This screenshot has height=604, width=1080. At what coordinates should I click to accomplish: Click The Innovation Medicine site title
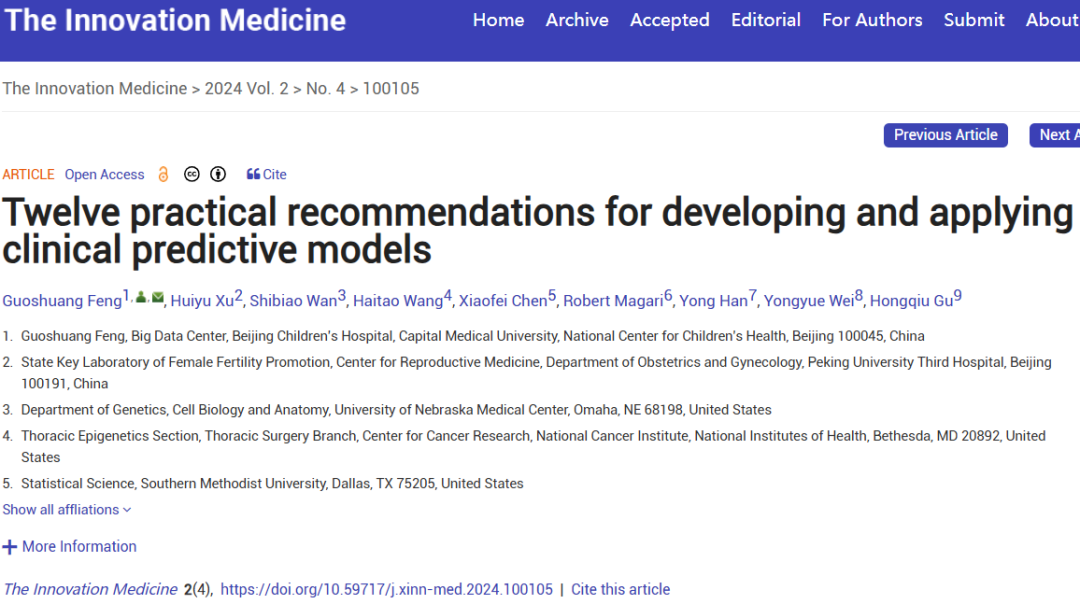175,20
